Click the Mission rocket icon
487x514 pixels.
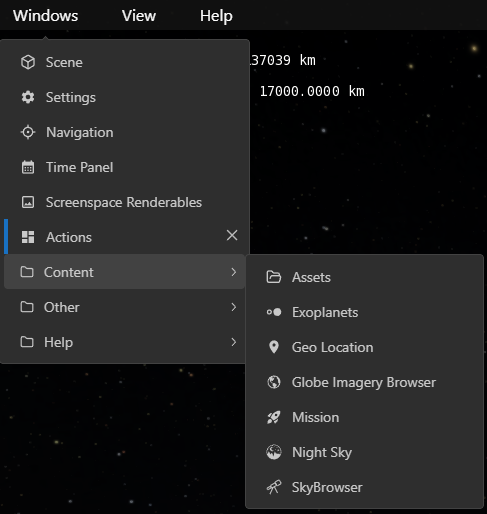pos(274,417)
